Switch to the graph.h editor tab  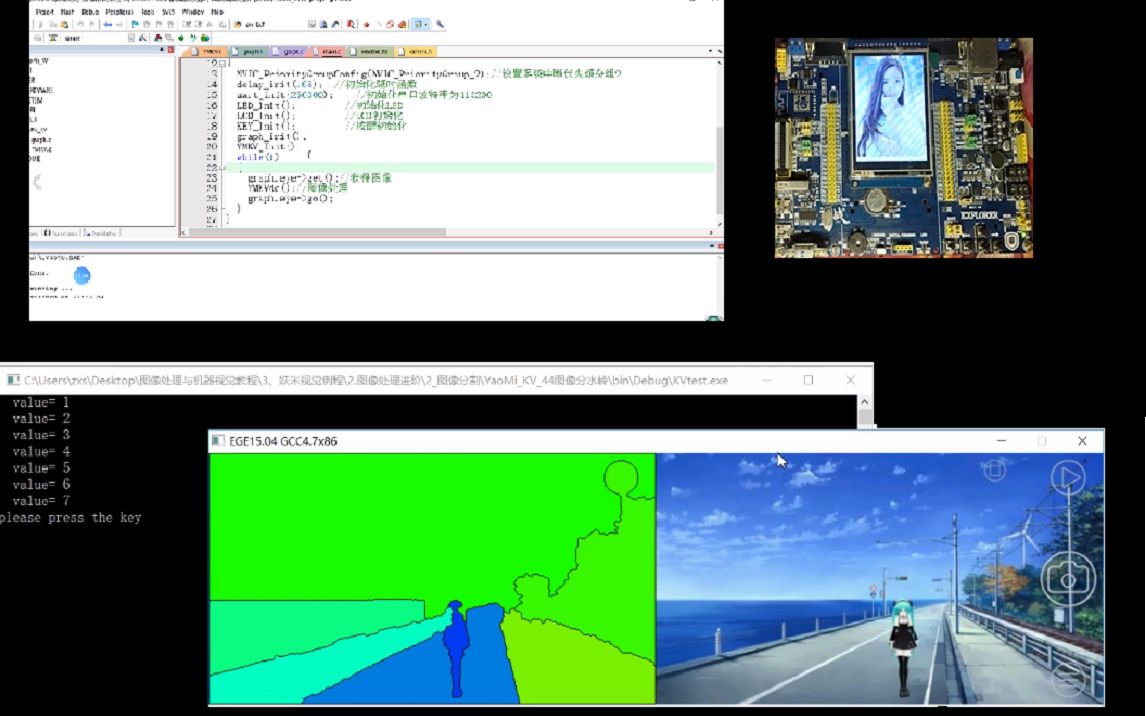point(249,51)
